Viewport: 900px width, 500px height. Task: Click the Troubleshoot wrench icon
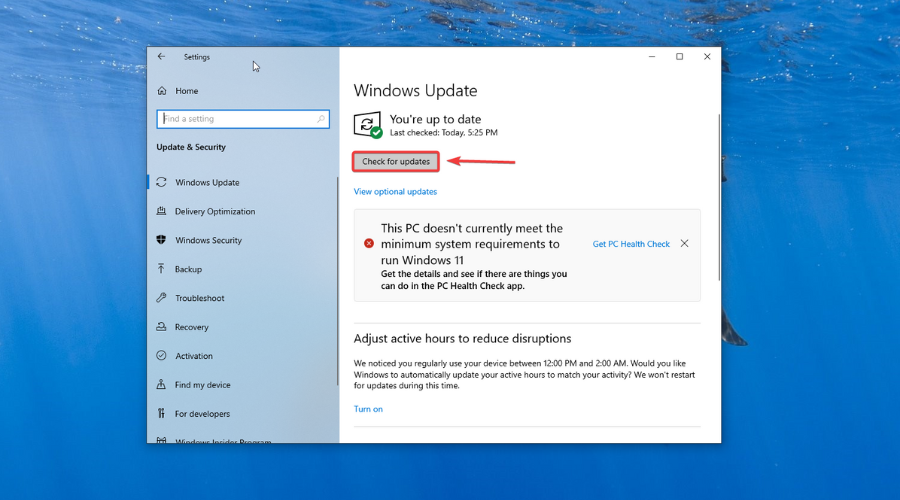click(161, 297)
